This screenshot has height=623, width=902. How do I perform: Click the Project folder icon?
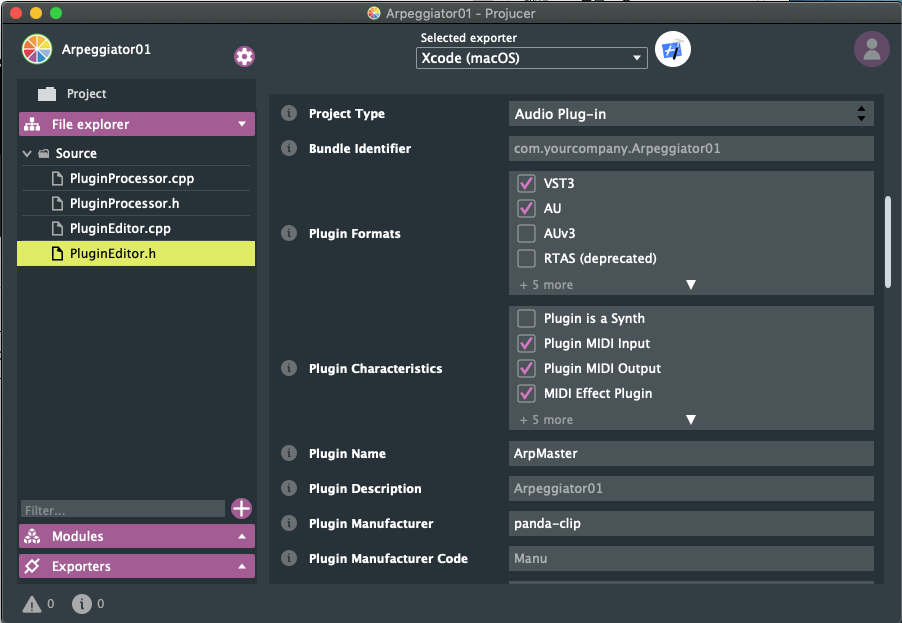pyautogui.click(x=47, y=94)
